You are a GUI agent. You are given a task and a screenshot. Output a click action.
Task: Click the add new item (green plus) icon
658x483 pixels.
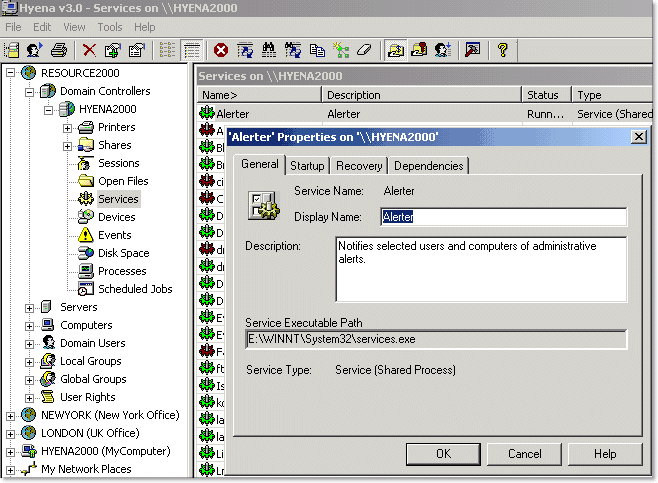point(112,50)
